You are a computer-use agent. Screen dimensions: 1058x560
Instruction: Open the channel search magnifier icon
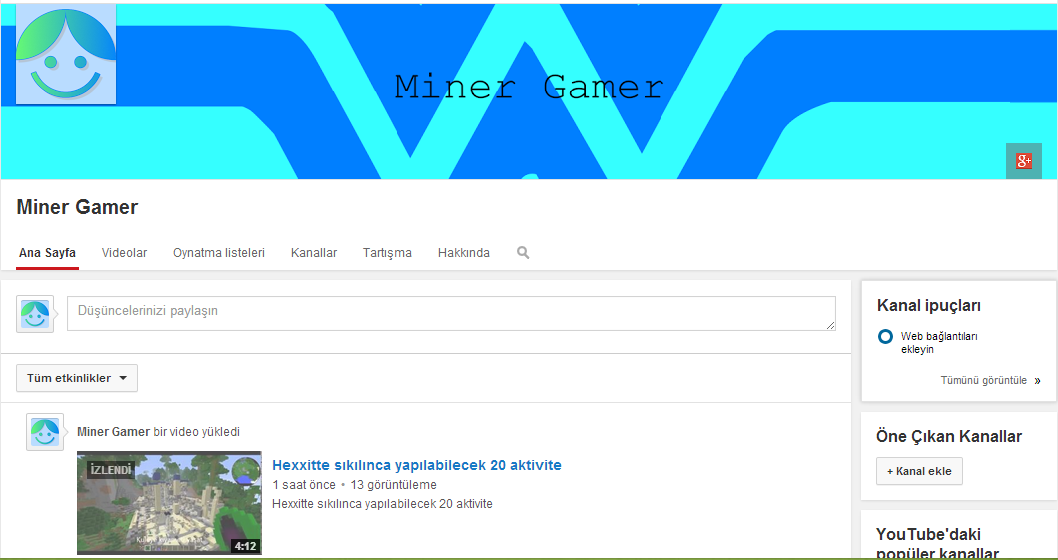[523, 252]
